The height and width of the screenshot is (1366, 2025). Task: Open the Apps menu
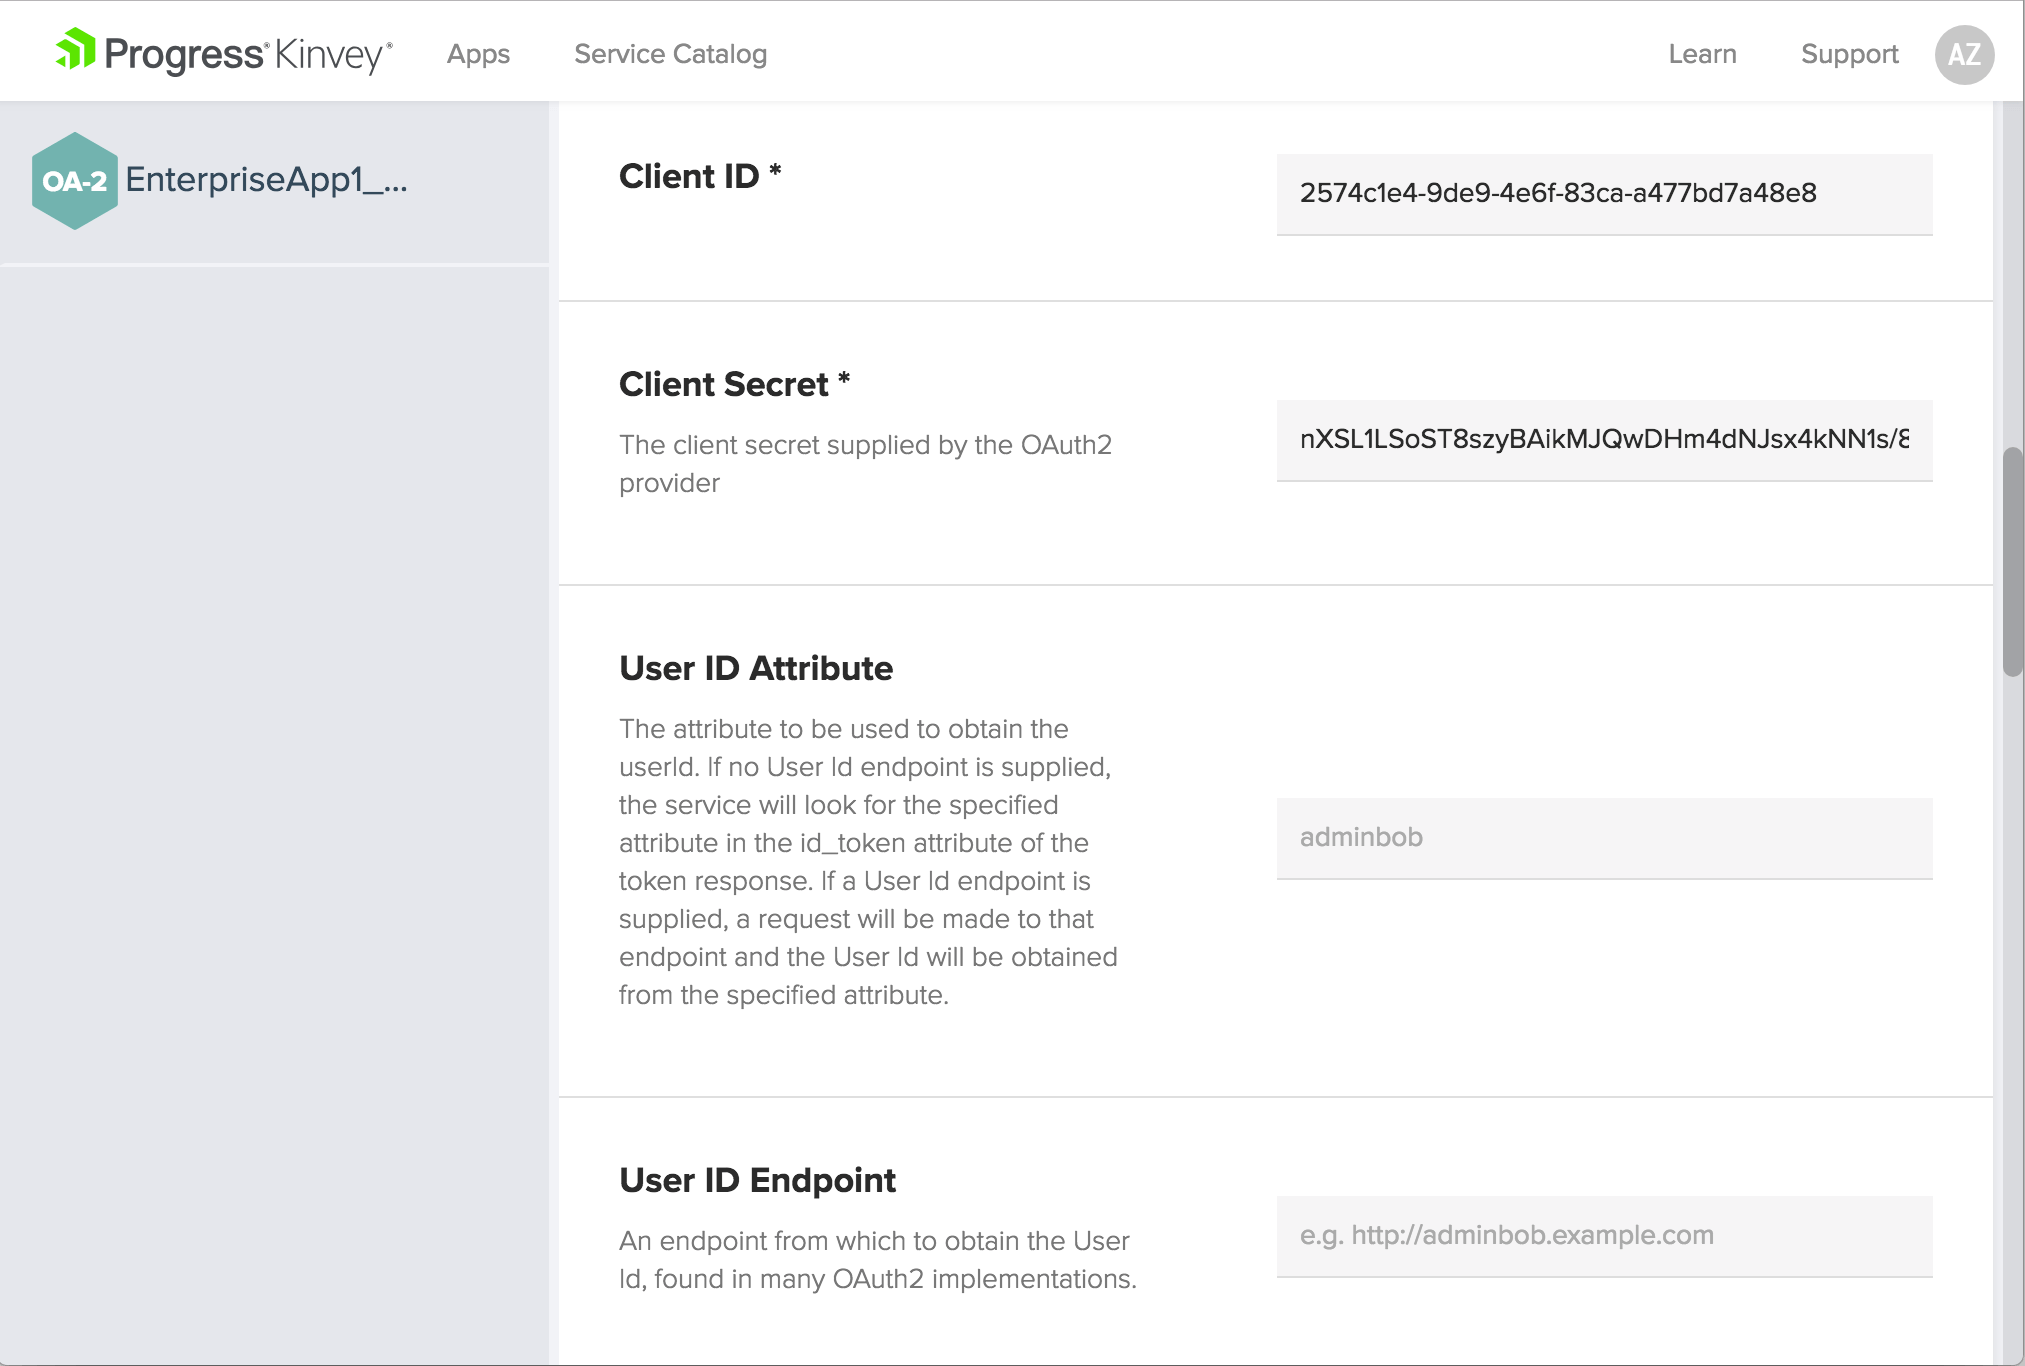[478, 54]
